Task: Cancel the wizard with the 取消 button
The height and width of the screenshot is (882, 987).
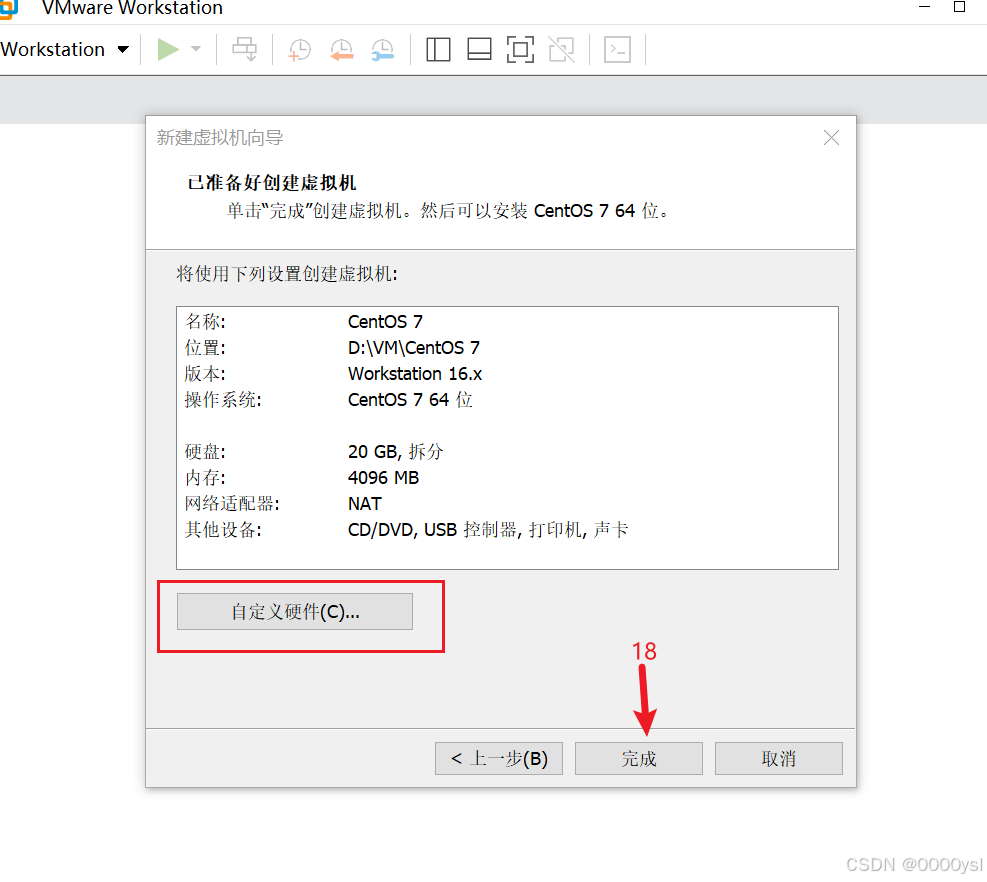Action: tap(779, 758)
